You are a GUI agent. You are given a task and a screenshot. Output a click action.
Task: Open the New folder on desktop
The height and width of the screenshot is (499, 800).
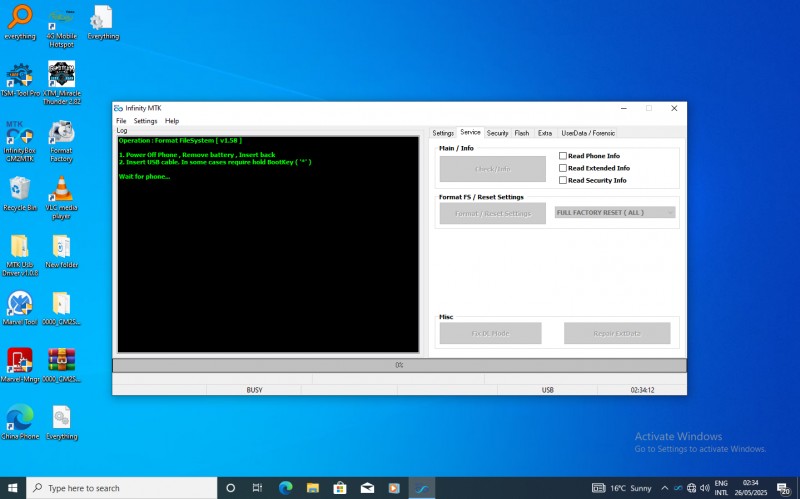pos(62,252)
